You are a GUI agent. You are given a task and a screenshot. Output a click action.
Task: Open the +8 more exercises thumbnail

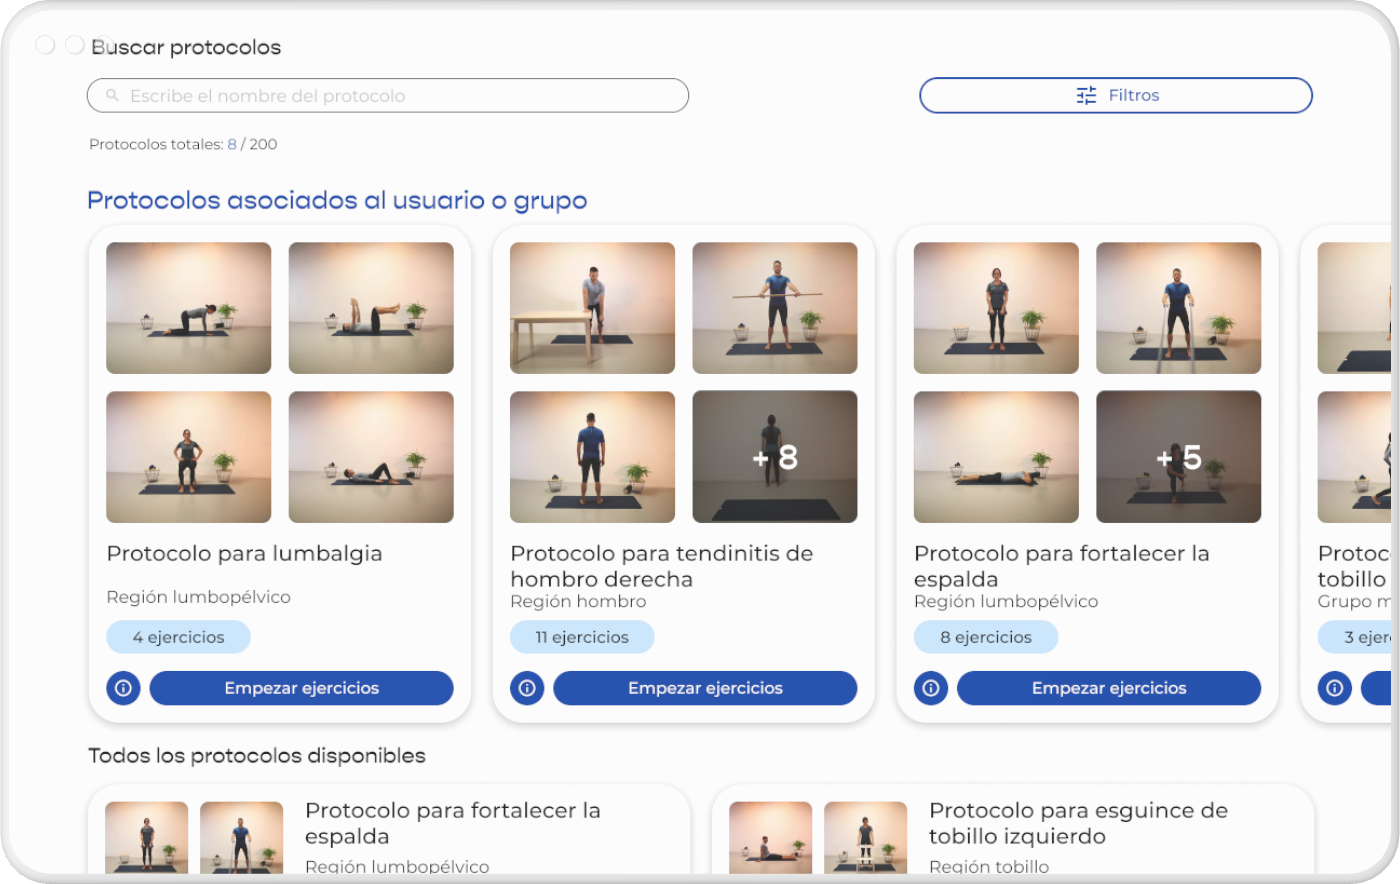point(775,457)
